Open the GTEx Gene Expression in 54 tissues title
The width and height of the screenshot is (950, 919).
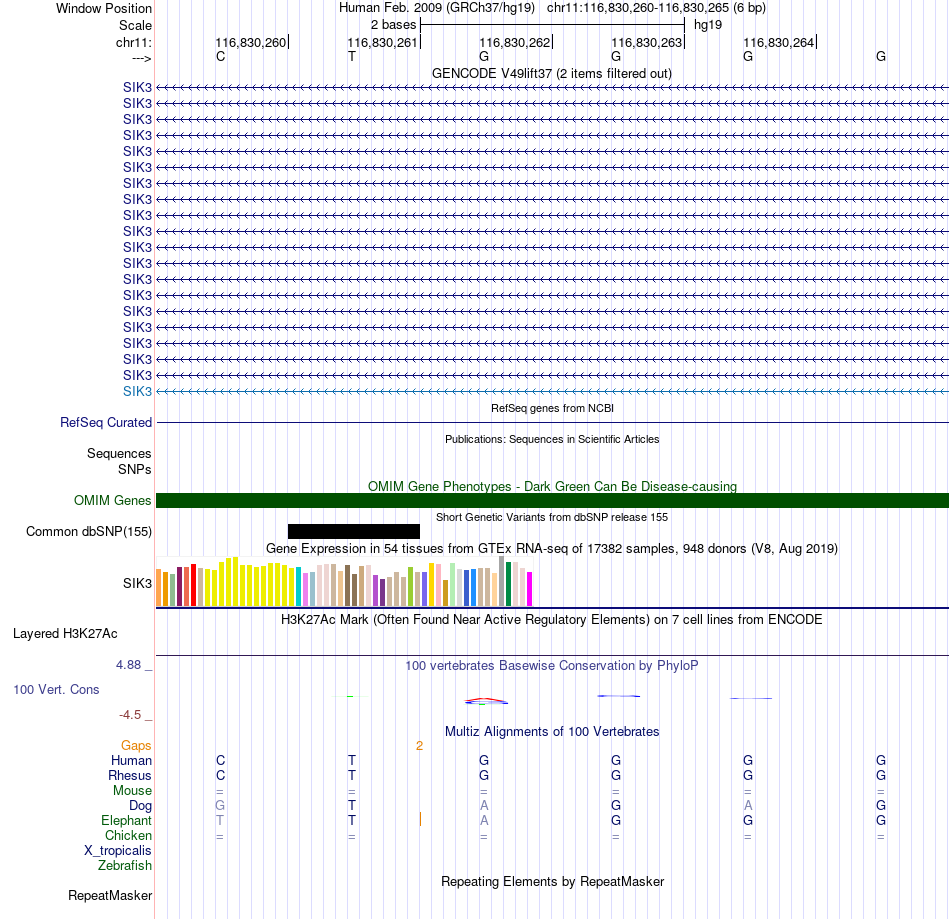(552, 548)
